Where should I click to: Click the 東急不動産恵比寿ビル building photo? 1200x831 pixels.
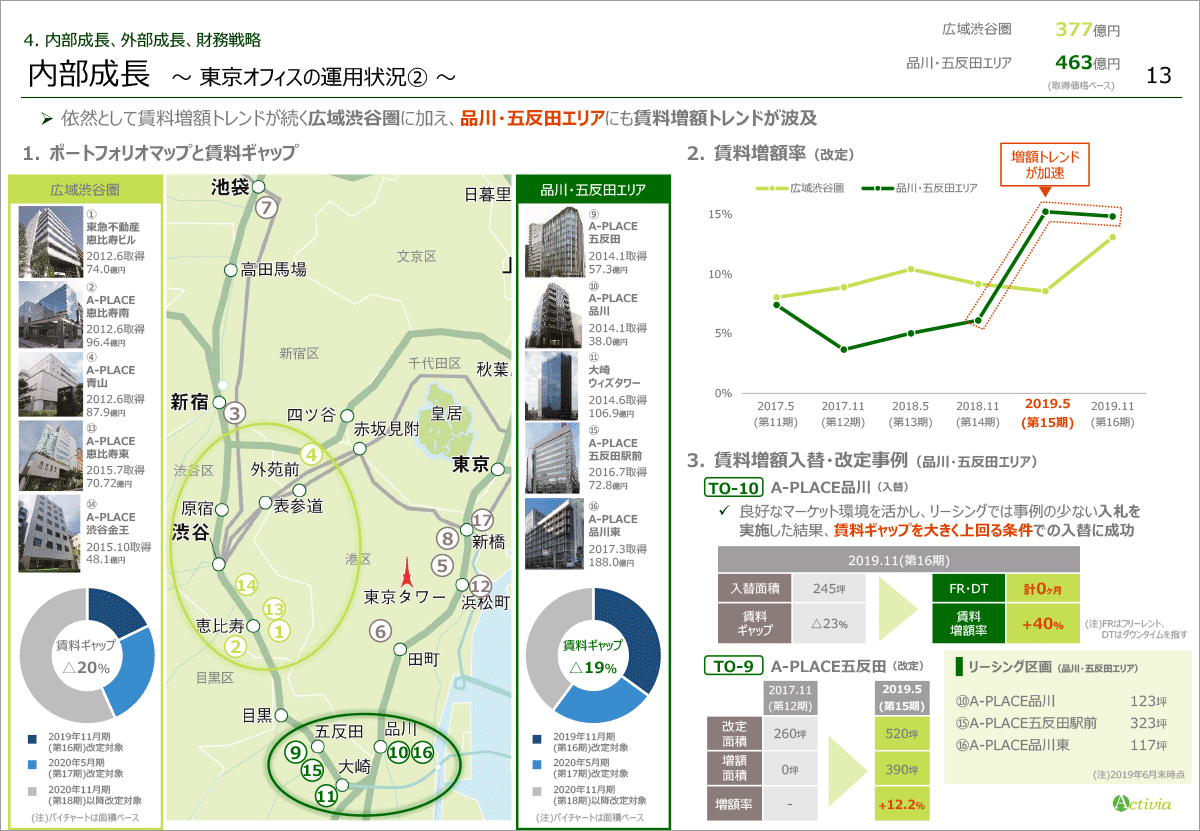(x=49, y=241)
